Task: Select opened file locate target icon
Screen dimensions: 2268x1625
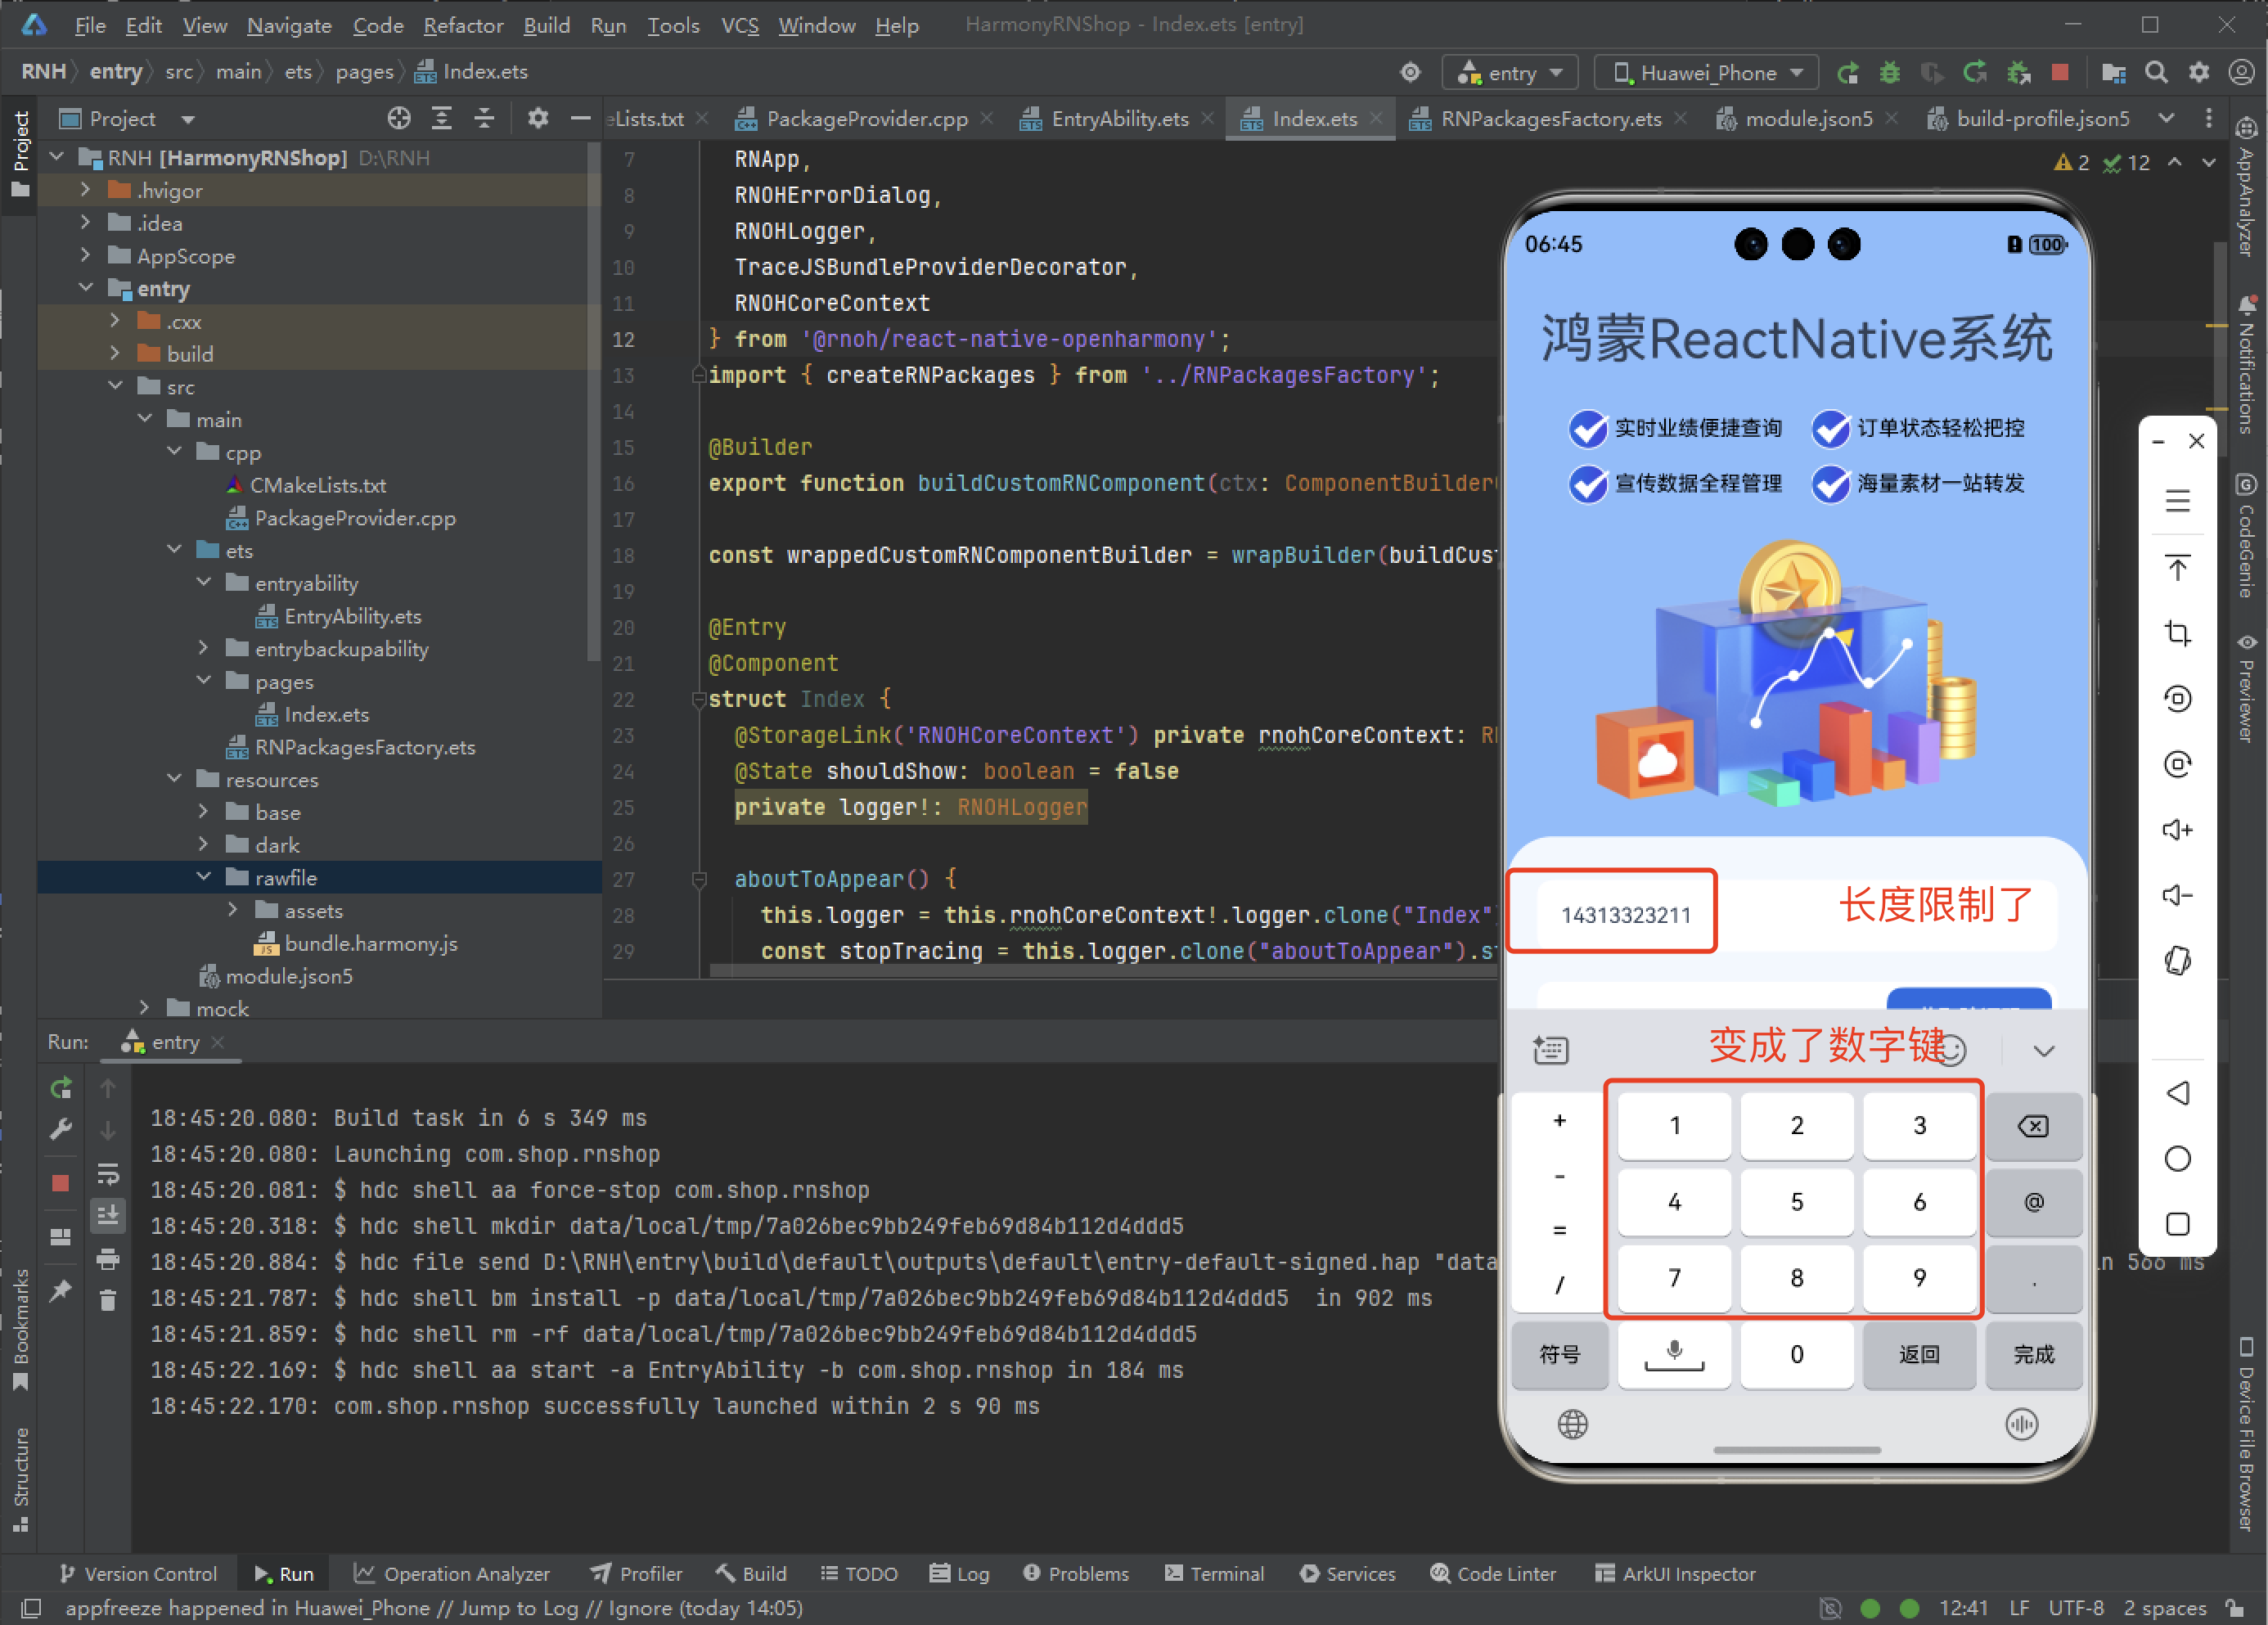Action: 399,119
